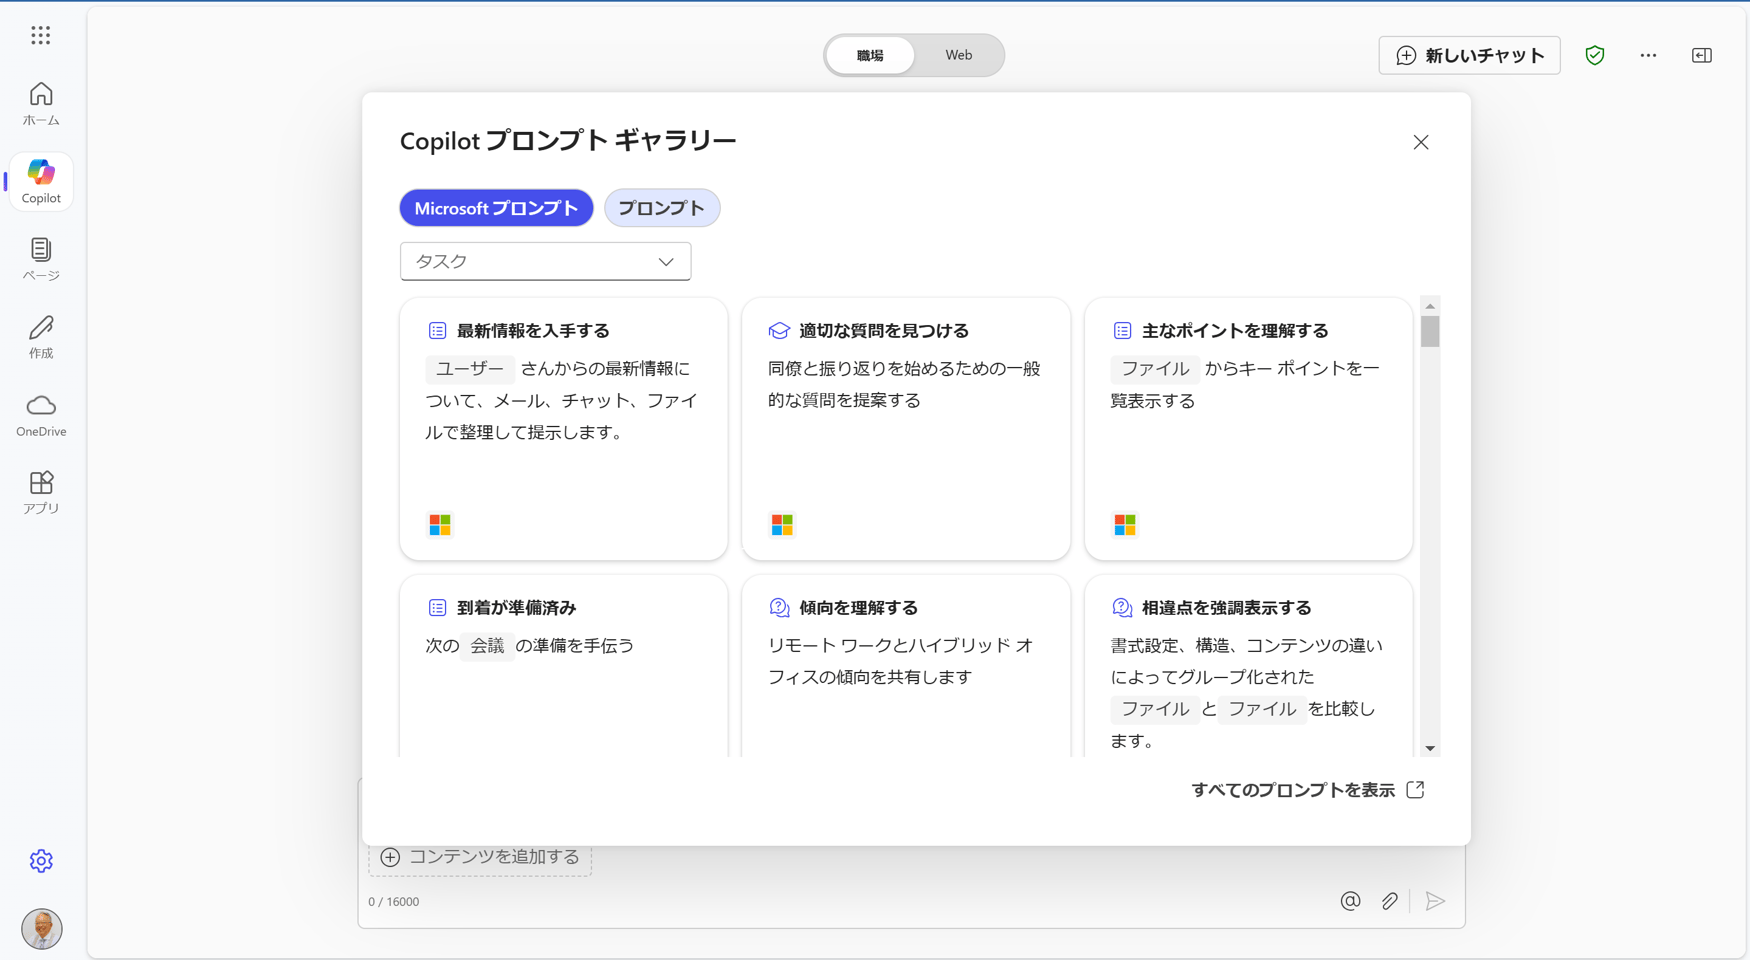Collapse the right side panel
The image size is (1750, 960).
click(x=1701, y=55)
